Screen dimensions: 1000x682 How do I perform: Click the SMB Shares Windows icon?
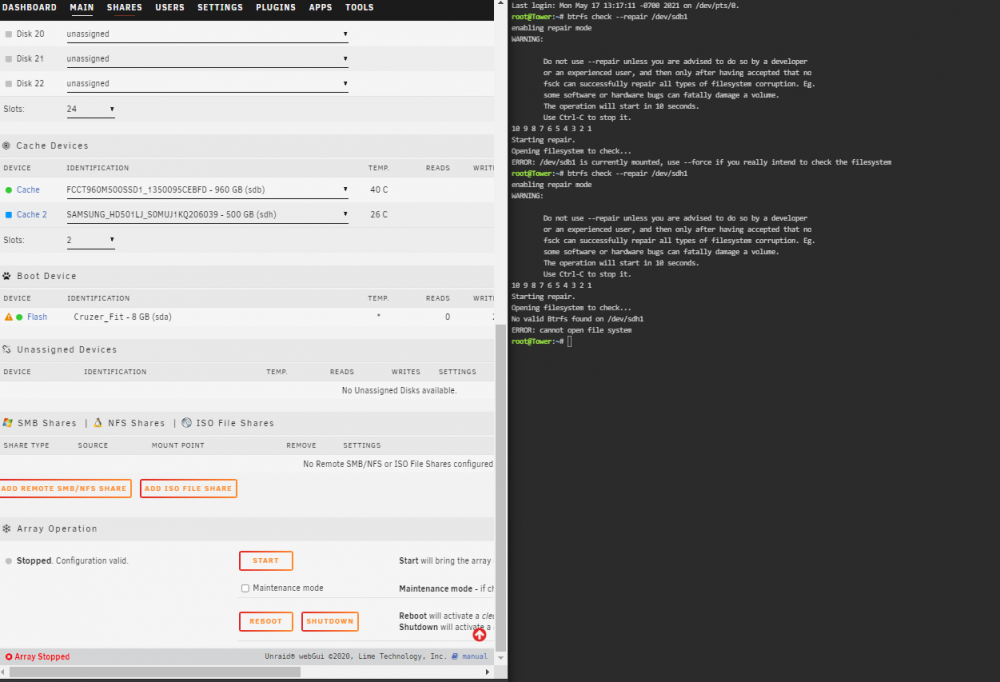[8, 423]
